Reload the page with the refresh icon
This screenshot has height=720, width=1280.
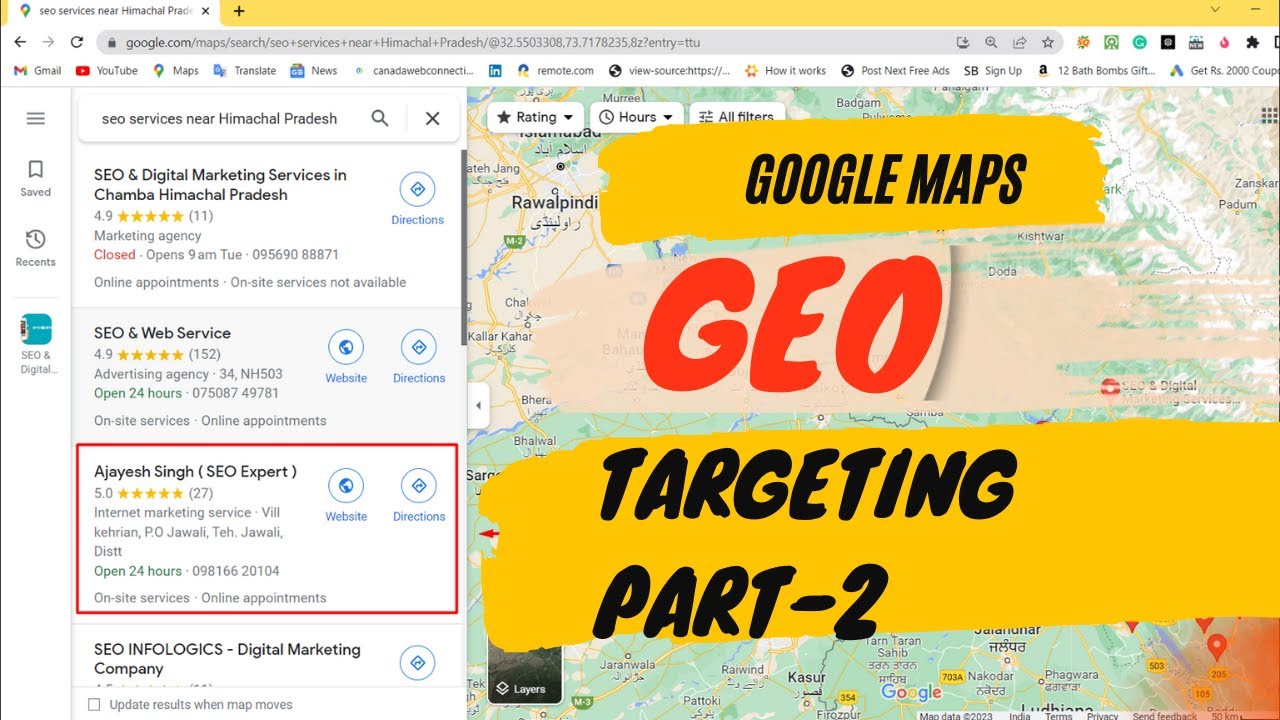click(x=77, y=42)
